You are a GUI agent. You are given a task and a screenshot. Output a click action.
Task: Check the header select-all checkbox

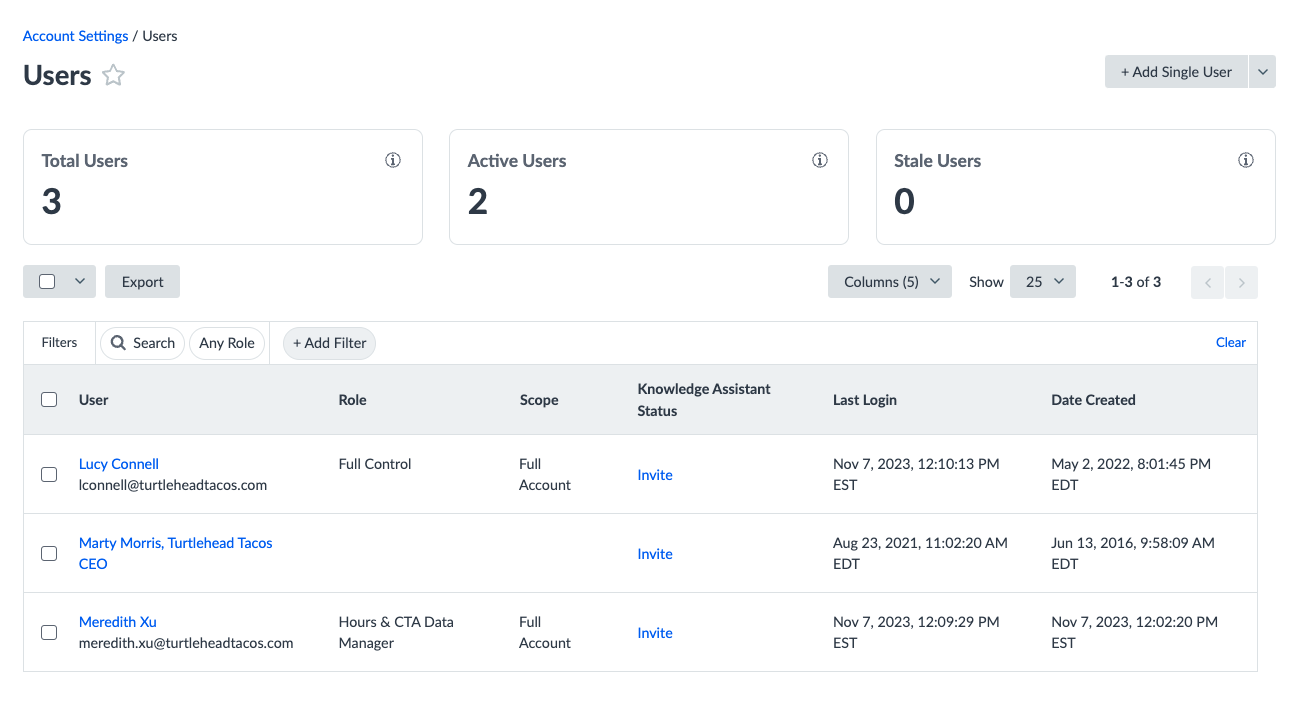tap(49, 400)
